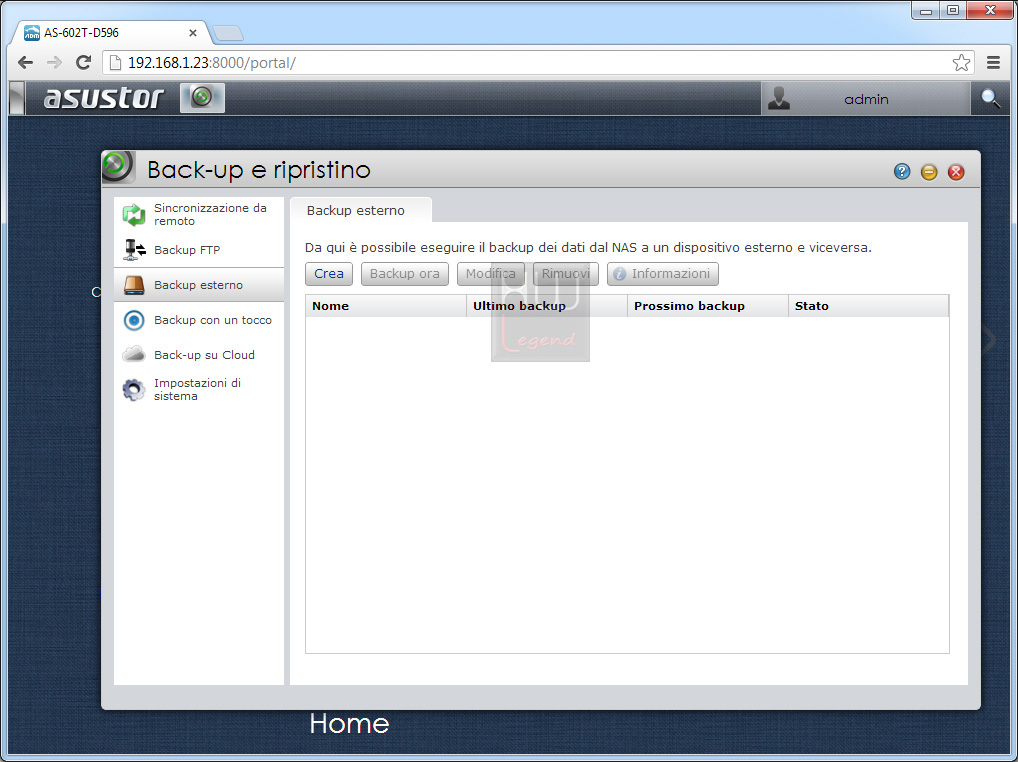
Task: Click the Back-up e ripristino taskbar app icon
Action: pyautogui.click(x=203, y=98)
